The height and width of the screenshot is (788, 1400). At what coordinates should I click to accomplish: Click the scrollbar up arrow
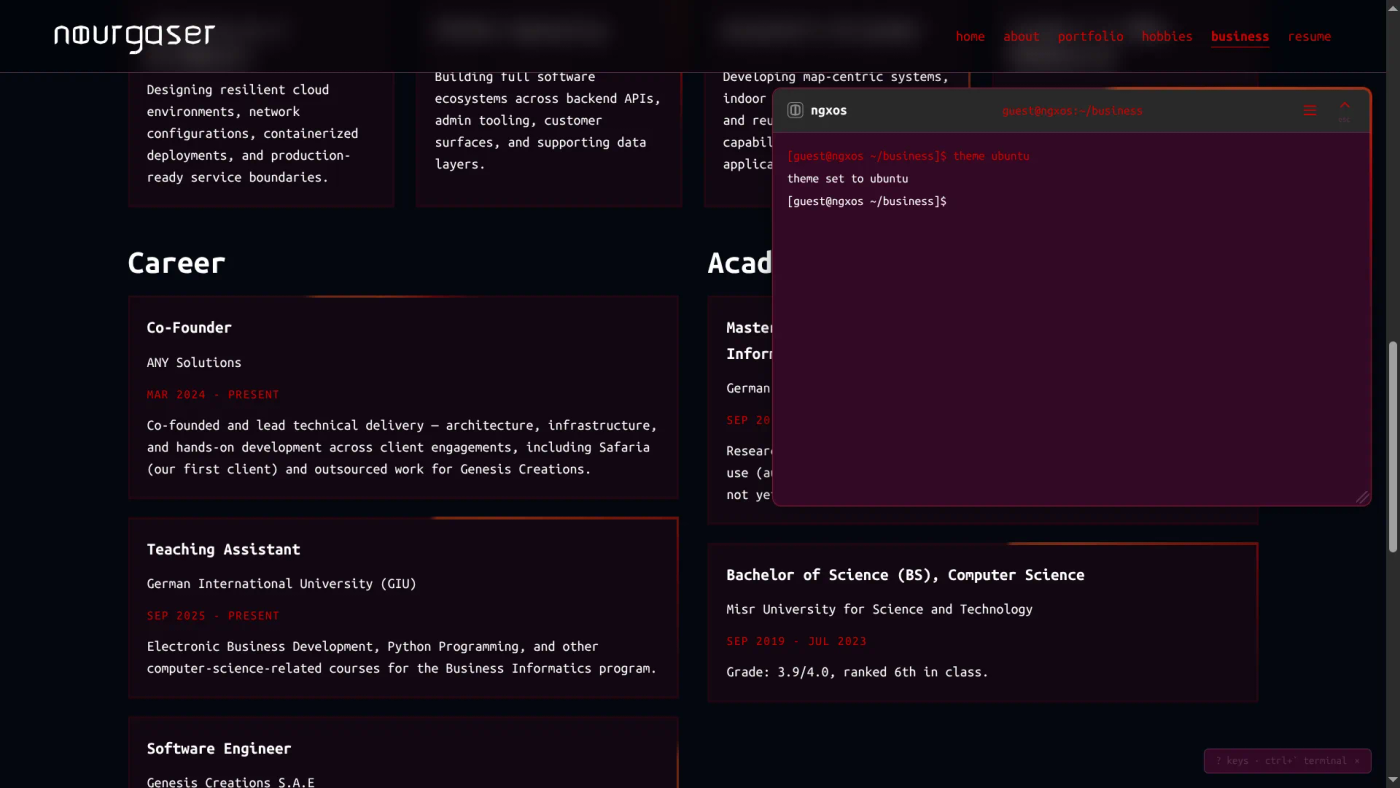point(1392,7)
